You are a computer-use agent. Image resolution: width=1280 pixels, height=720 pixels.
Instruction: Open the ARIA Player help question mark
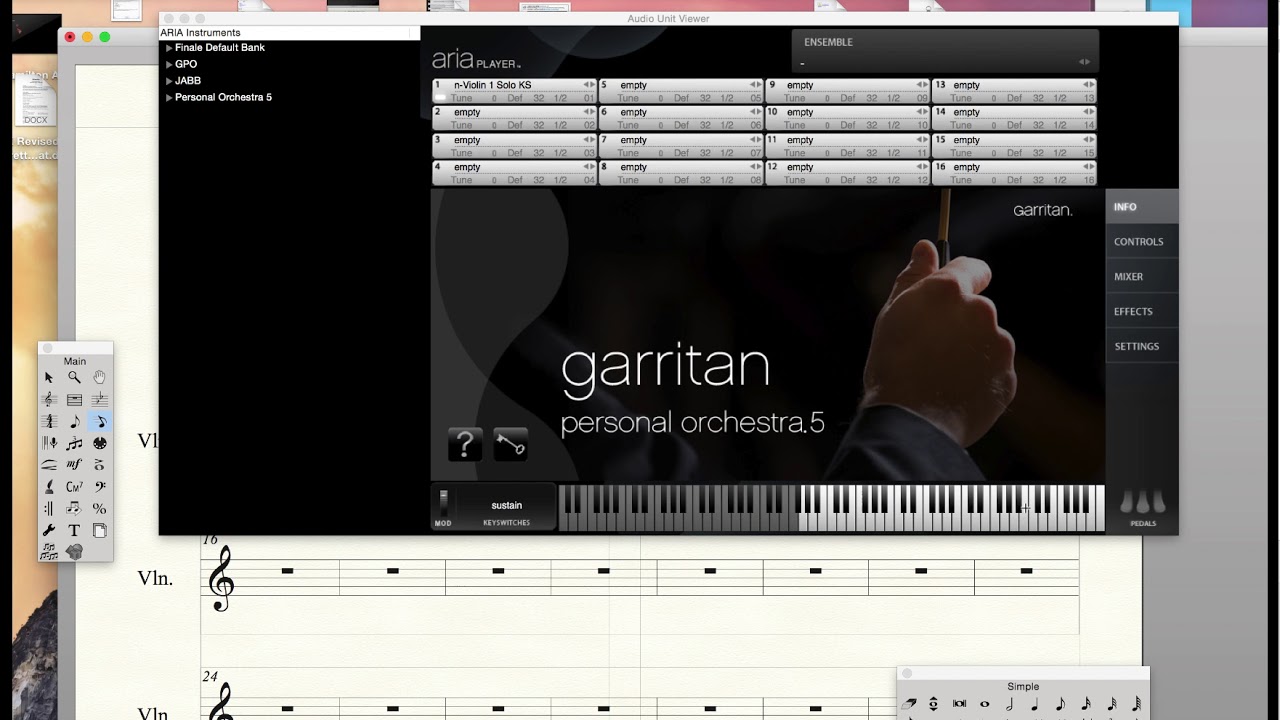(x=465, y=444)
